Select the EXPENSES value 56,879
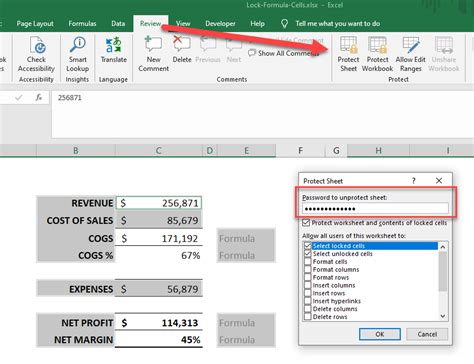Screen dimensions: 474x364 click(159, 289)
